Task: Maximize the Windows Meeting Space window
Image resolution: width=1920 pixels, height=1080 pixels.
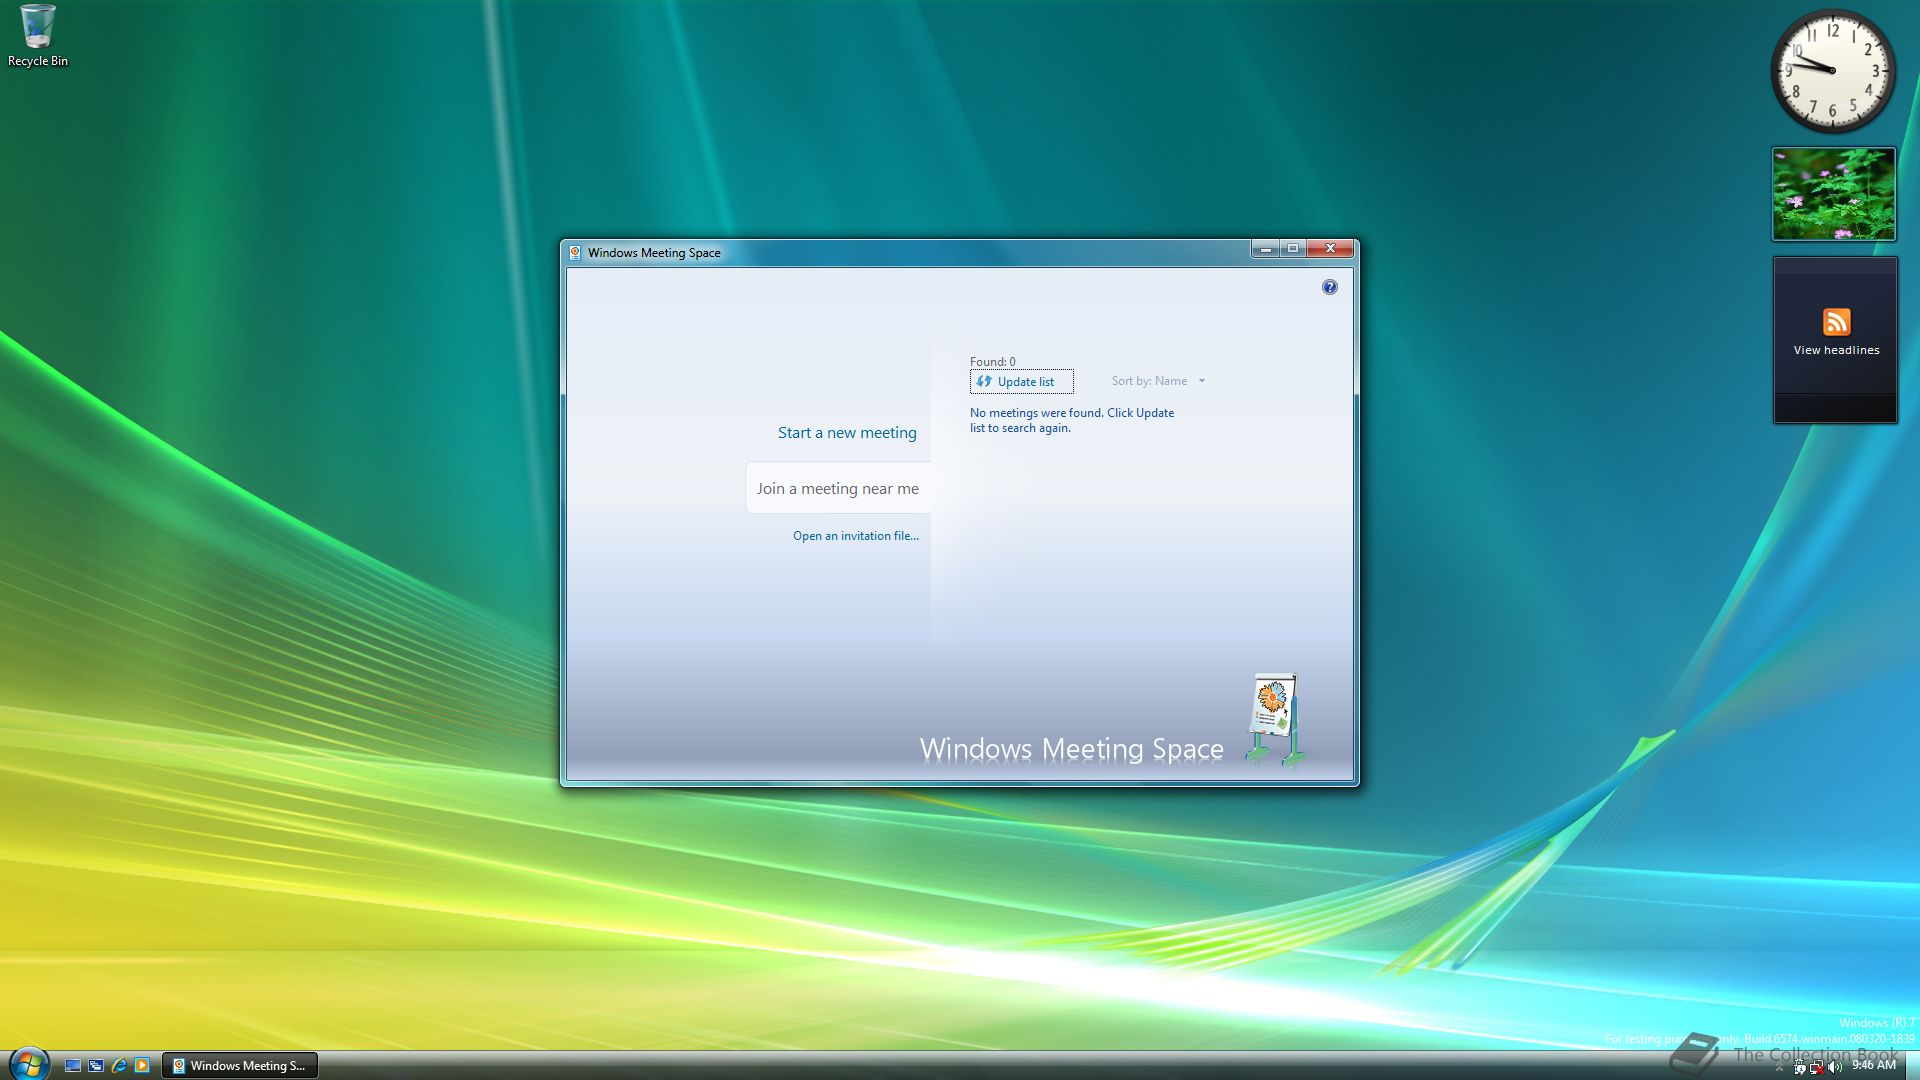Action: (1293, 248)
